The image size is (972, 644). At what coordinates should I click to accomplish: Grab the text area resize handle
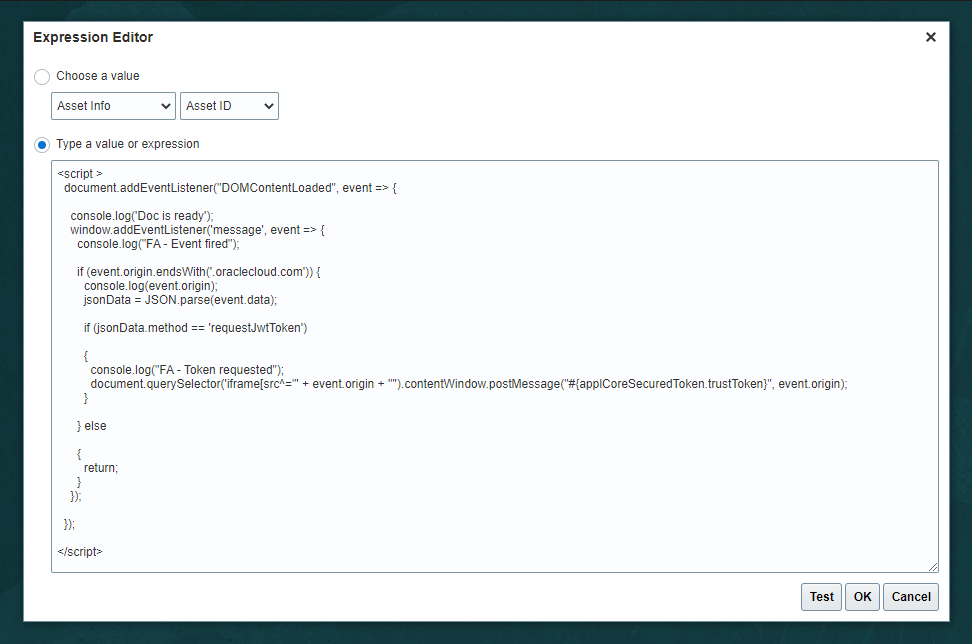[x=933, y=567]
